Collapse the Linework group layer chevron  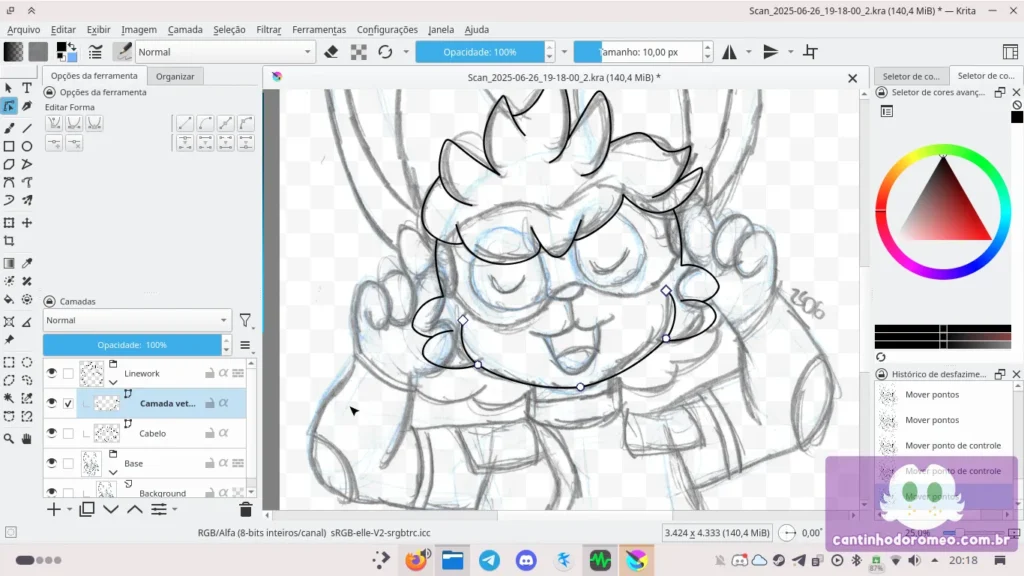point(113,382)
